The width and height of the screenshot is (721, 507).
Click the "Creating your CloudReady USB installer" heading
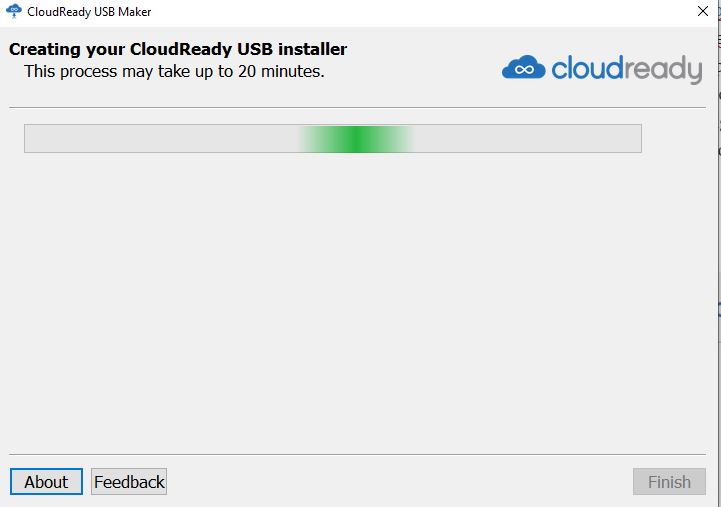point(178,49)
